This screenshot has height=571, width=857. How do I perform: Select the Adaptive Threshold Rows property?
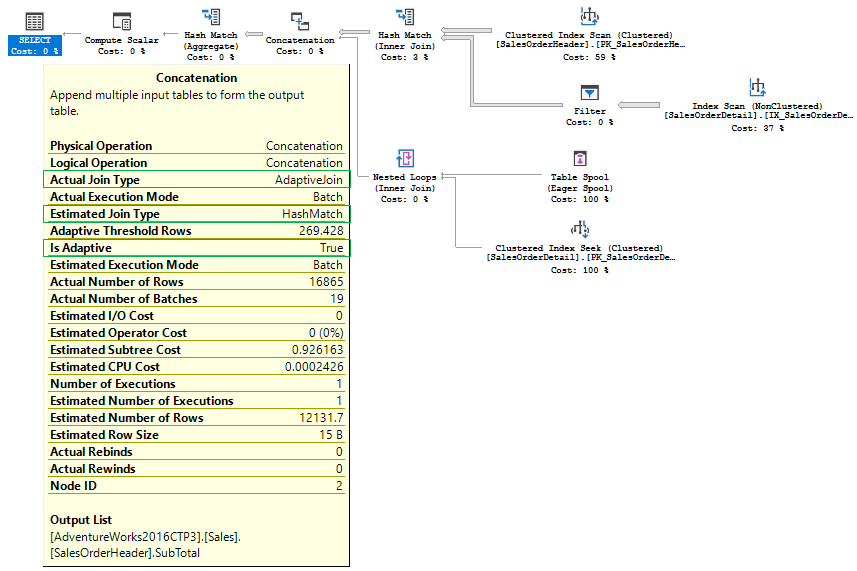coord(196,231)
